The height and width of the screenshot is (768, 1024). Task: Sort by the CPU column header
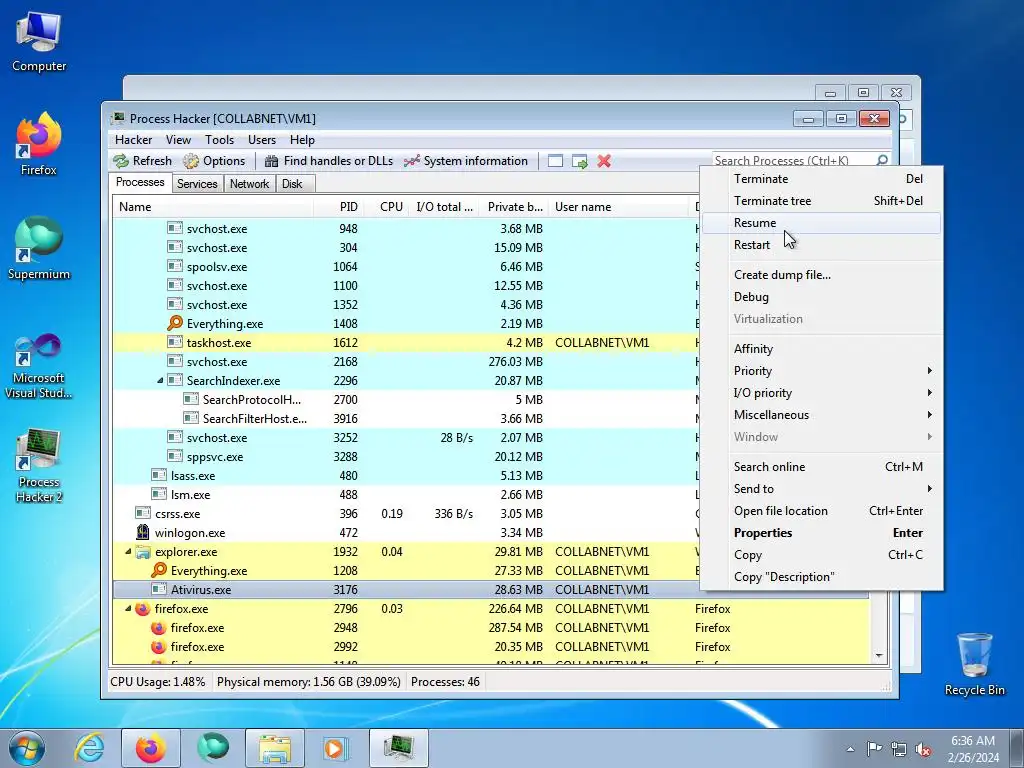[x=387, y=207]
